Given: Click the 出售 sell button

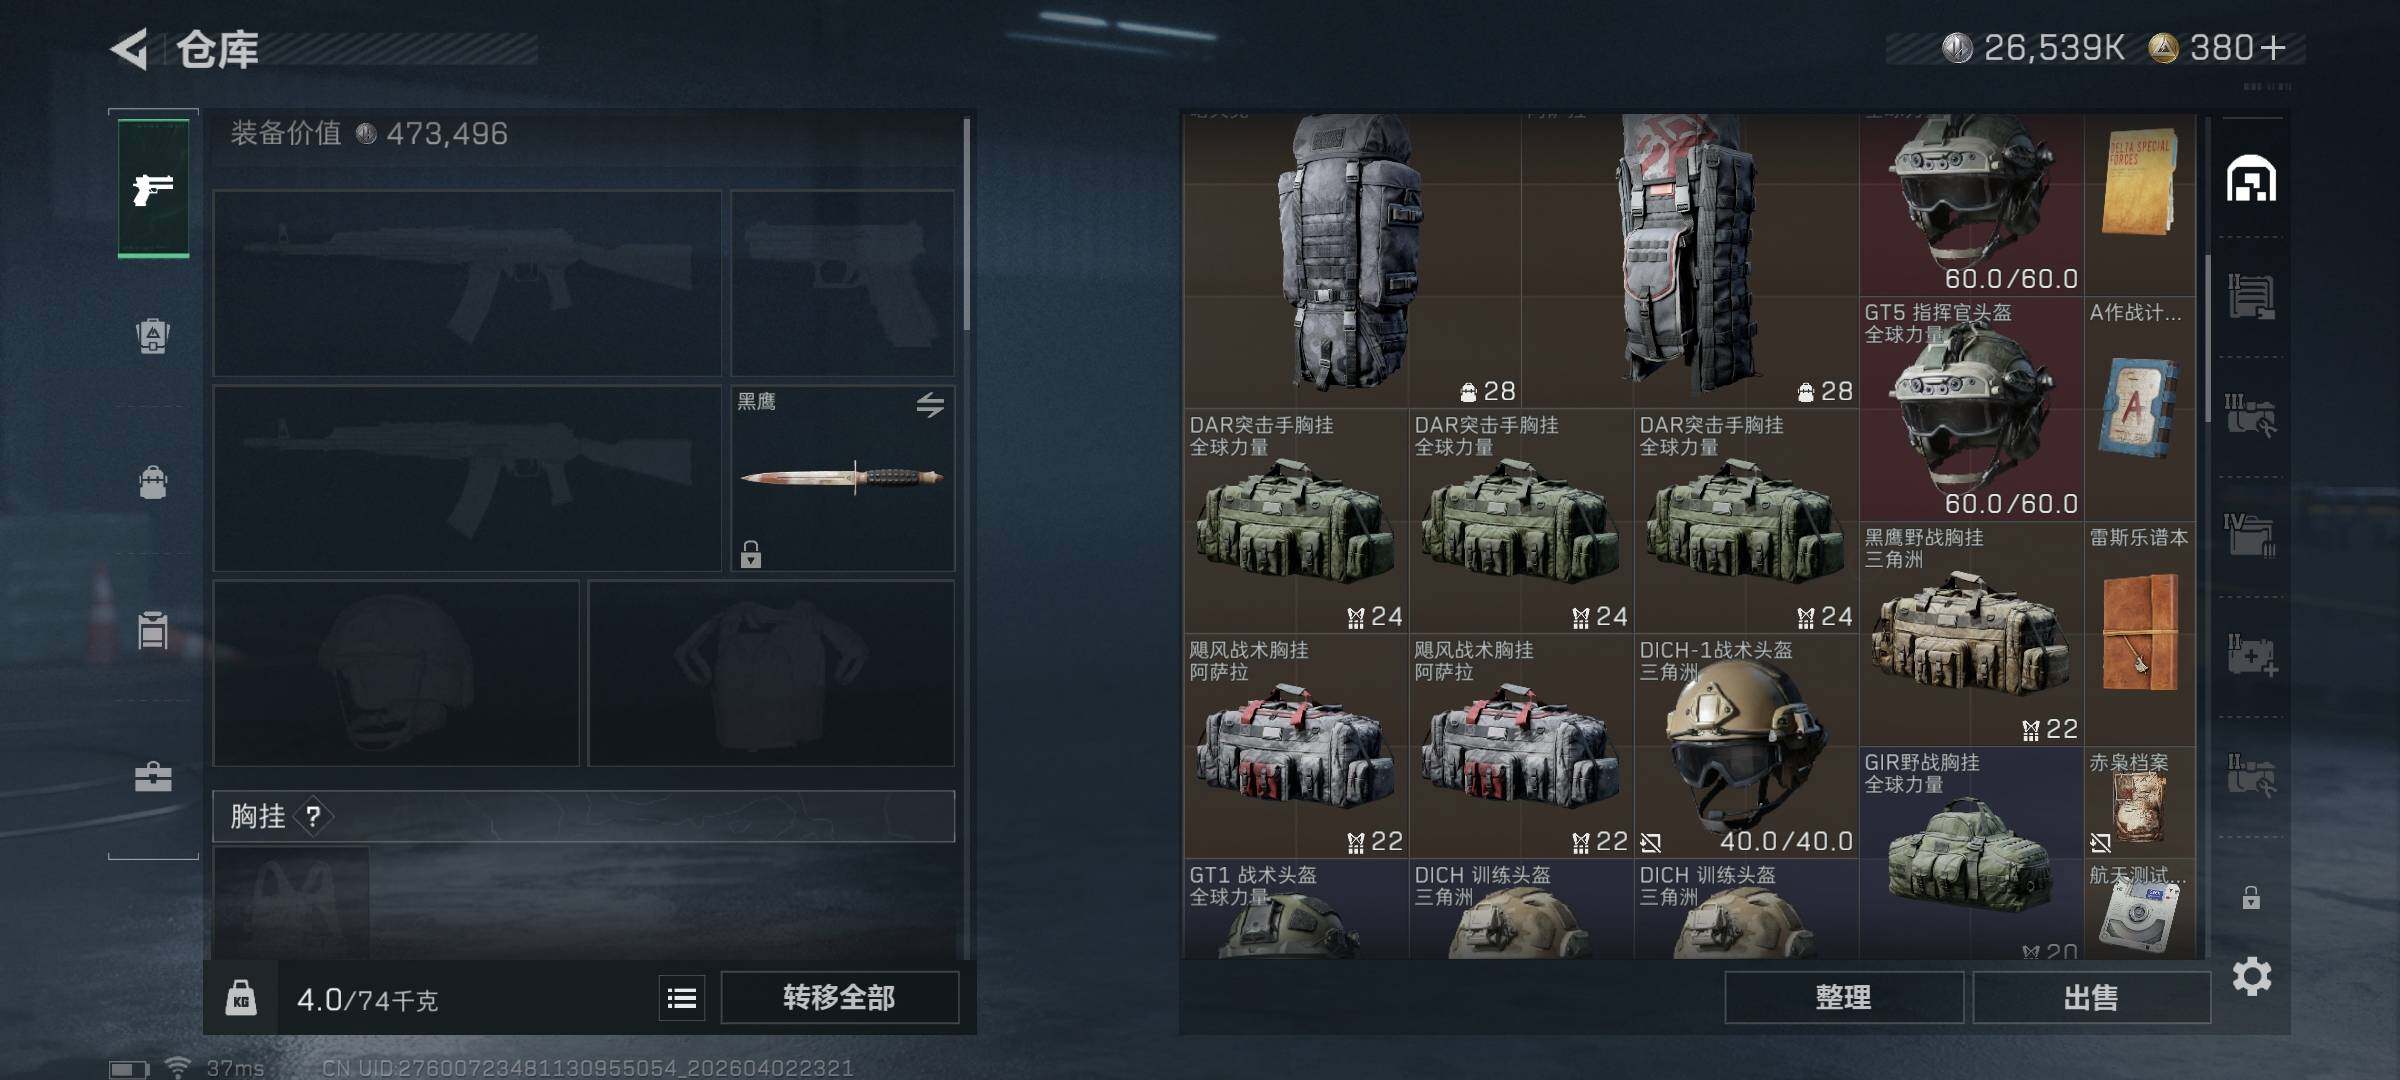Looking at the screenshot, I should click(2091, 997).
